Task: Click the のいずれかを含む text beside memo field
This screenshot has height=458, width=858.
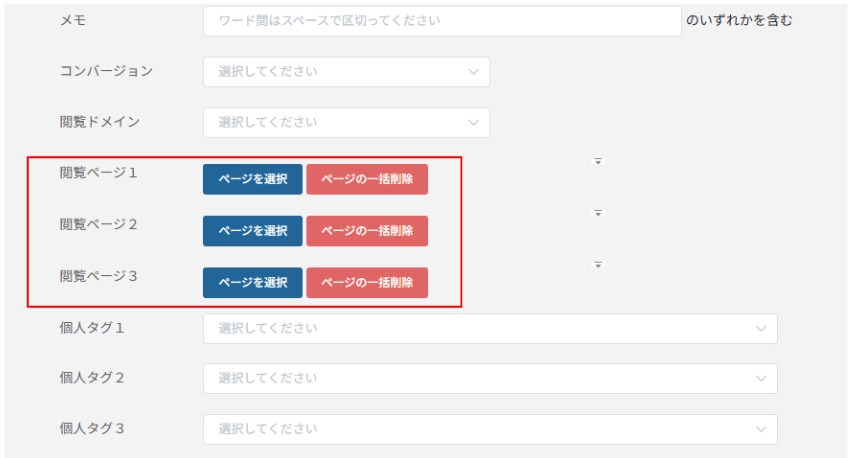Action: 739,20
